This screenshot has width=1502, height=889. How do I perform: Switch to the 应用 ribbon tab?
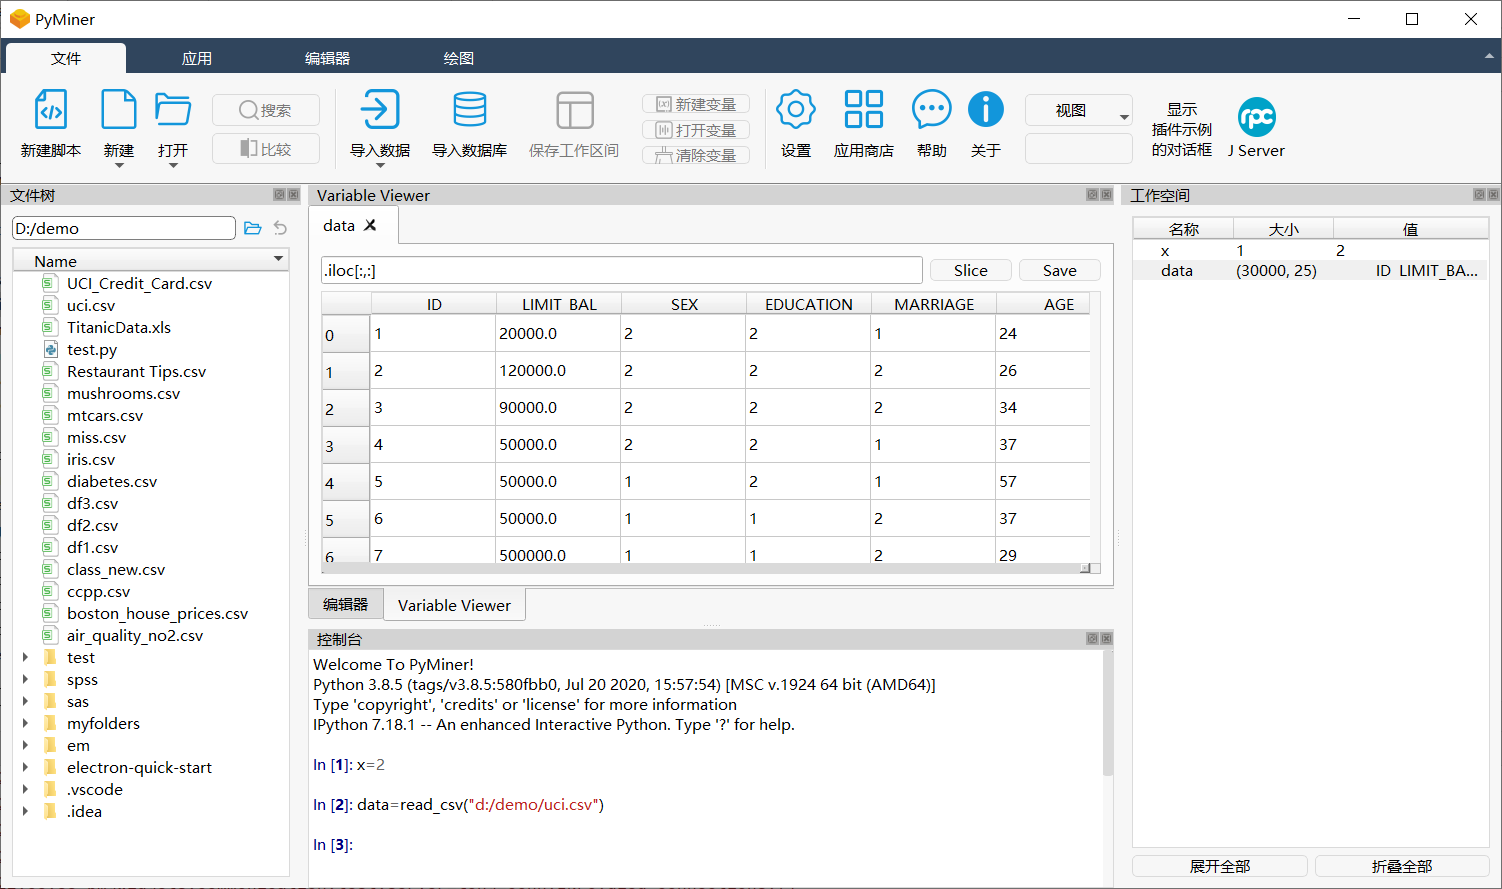(197, 58)
